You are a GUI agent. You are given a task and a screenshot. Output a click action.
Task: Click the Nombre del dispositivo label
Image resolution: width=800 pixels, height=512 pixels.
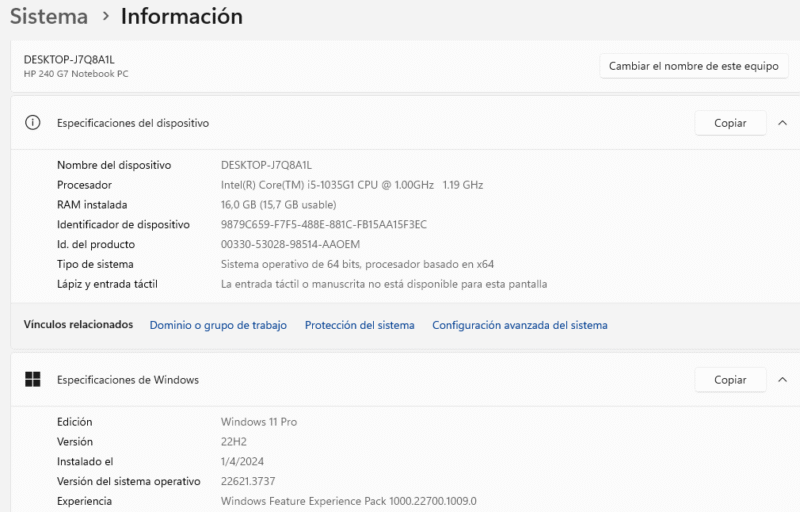pyautogui.click(x=114, y=165)
